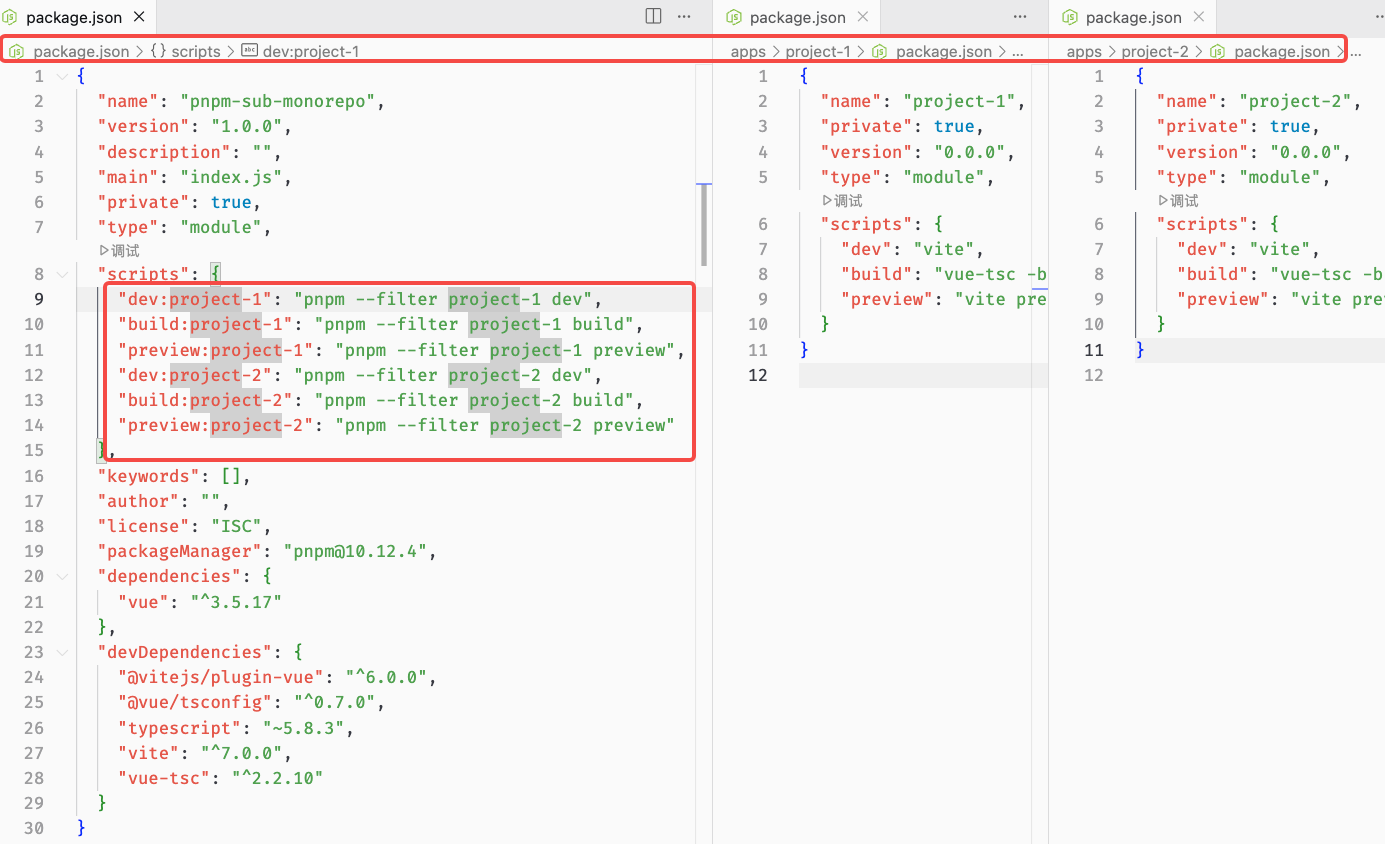Click the "@vue/tsconfig" dependency key
The width and height of the screenshot is (1385, 844).
(x=195, y=702)
